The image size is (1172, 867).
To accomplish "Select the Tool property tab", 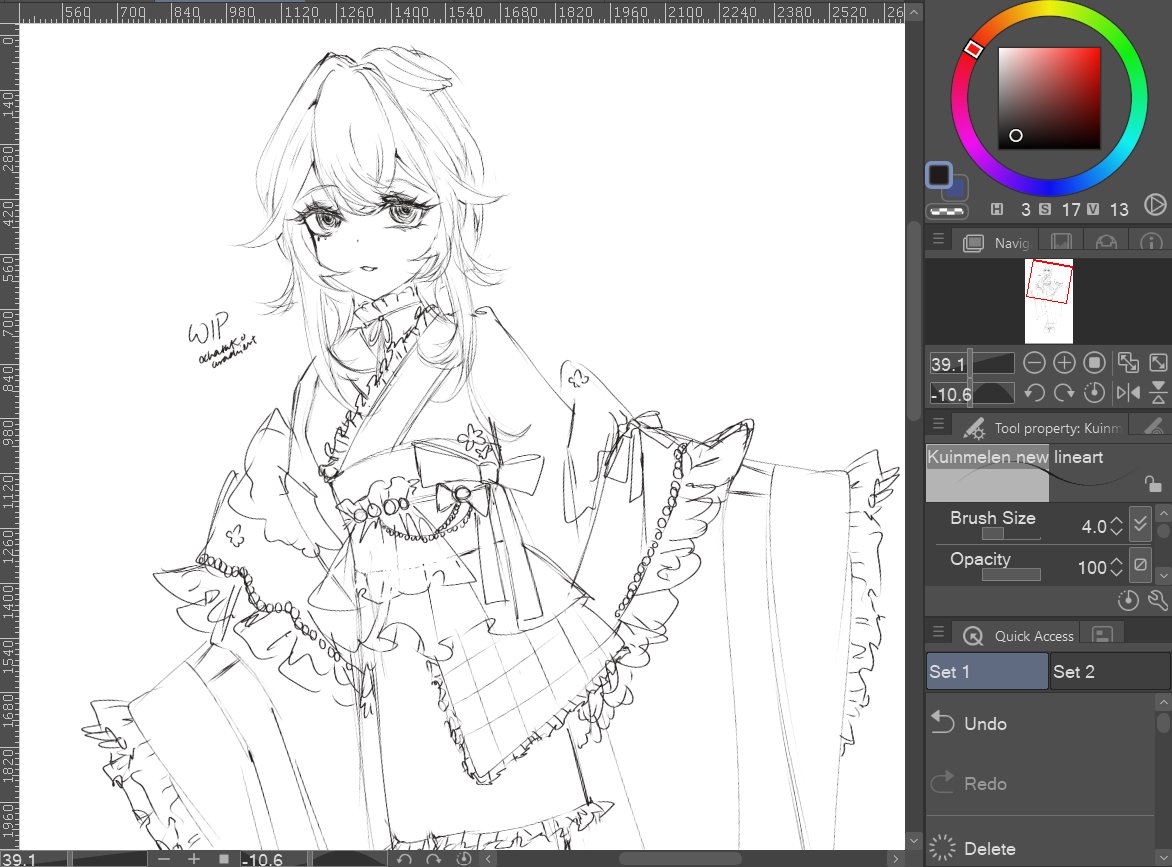I will coord(1040,428).
